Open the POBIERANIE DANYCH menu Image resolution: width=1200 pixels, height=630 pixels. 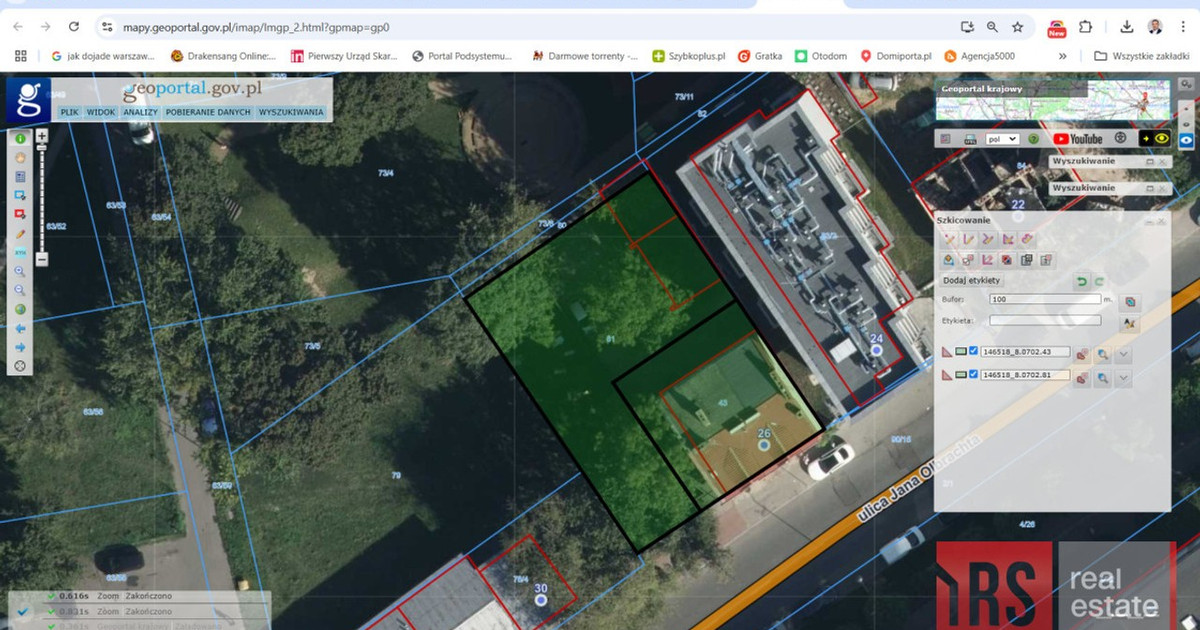[x=208, y=112]
